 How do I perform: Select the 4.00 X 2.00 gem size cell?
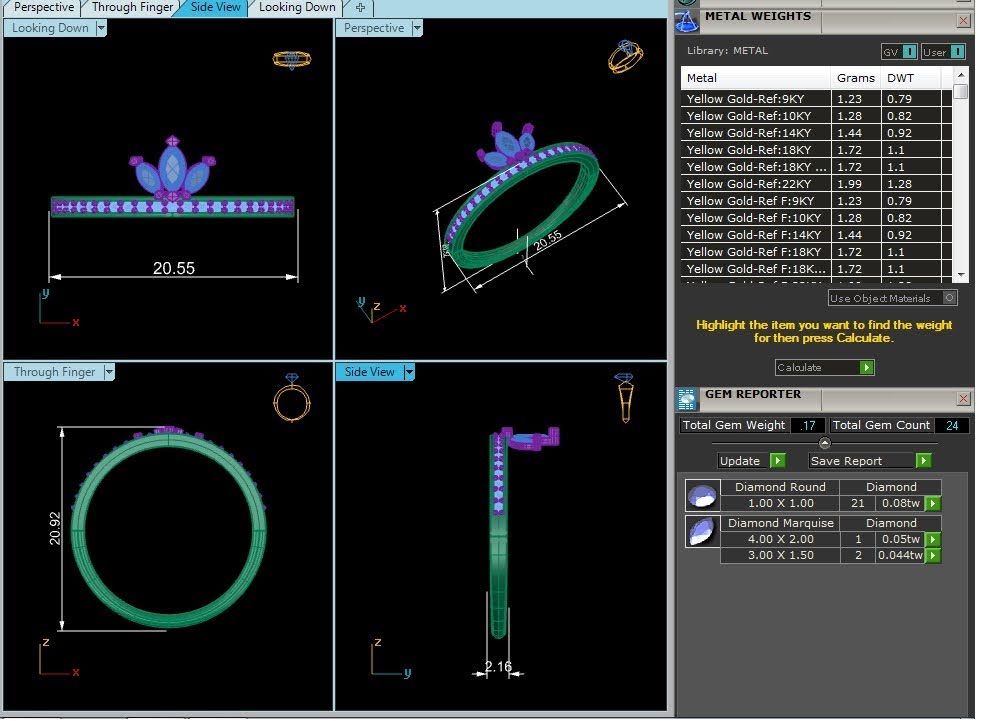point(780,539)
